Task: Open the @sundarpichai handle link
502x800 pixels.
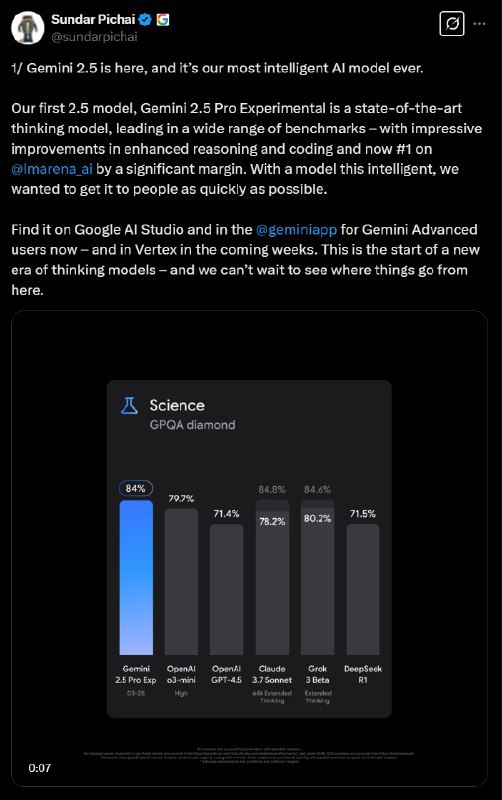Action: (94, 37)
